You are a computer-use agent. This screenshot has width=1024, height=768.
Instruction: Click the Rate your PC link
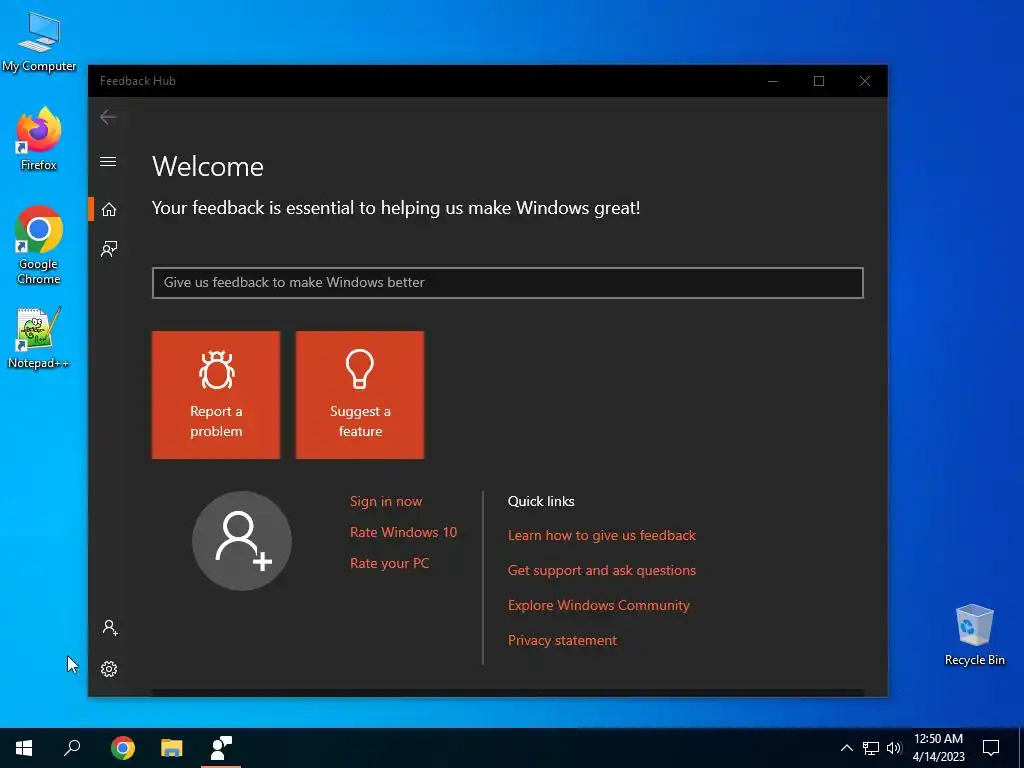390,563
